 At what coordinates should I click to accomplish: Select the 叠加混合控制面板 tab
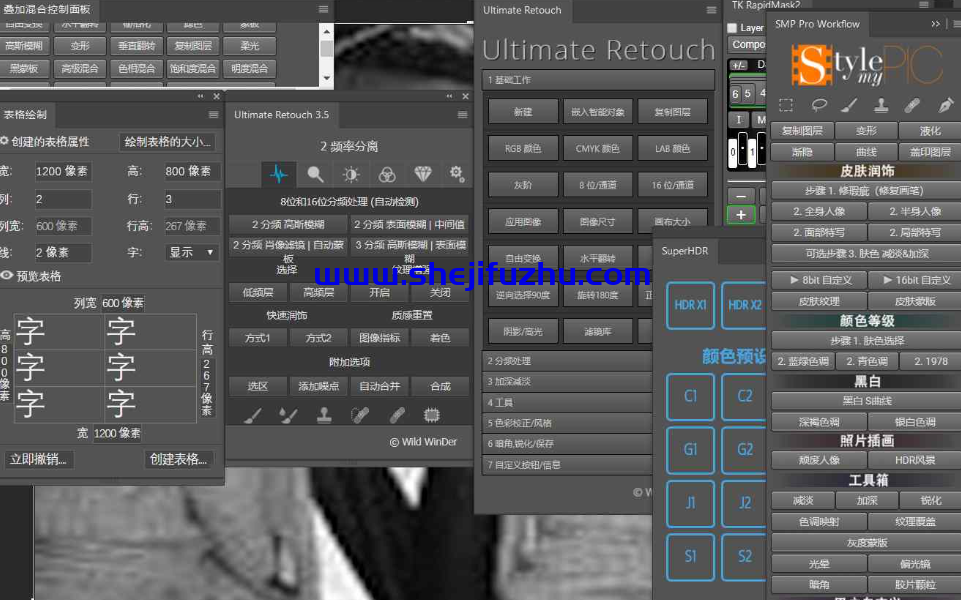coord(47,9)
